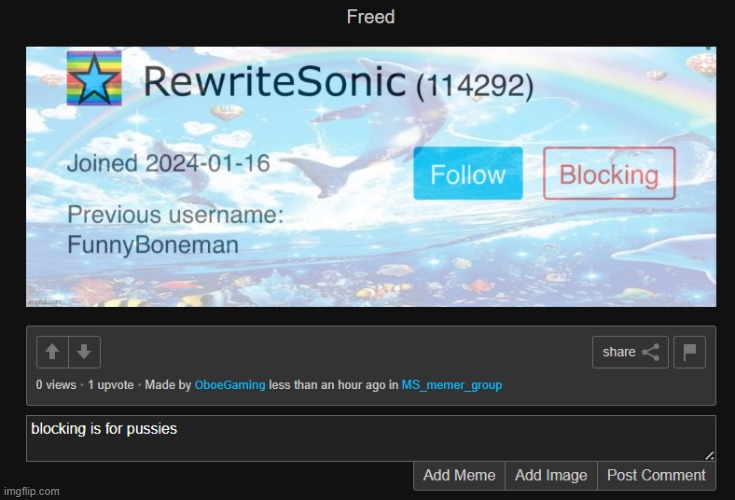Upvote the meme with the up arrow
This screenshot has width=735, height=500.
pos(52,352)
